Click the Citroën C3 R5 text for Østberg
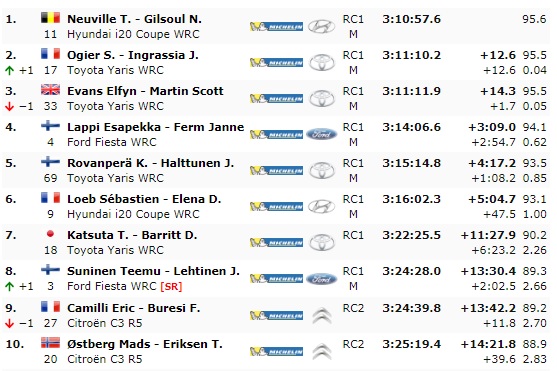This screenshot has width=557, height=371. (x=105, y=359)
